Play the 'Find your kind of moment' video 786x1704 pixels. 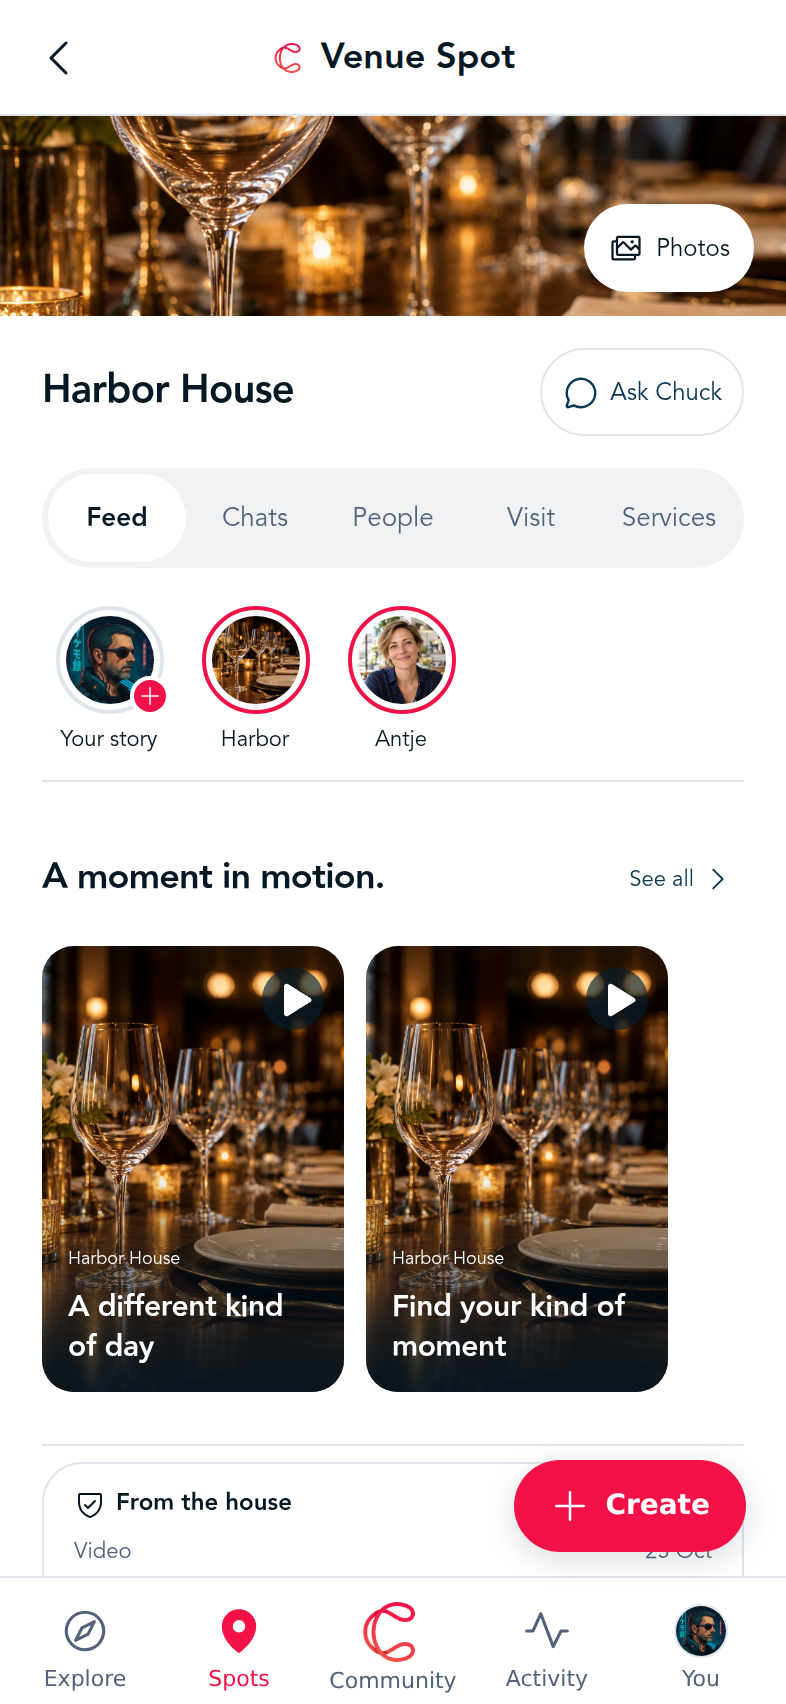pos(617,1000)
